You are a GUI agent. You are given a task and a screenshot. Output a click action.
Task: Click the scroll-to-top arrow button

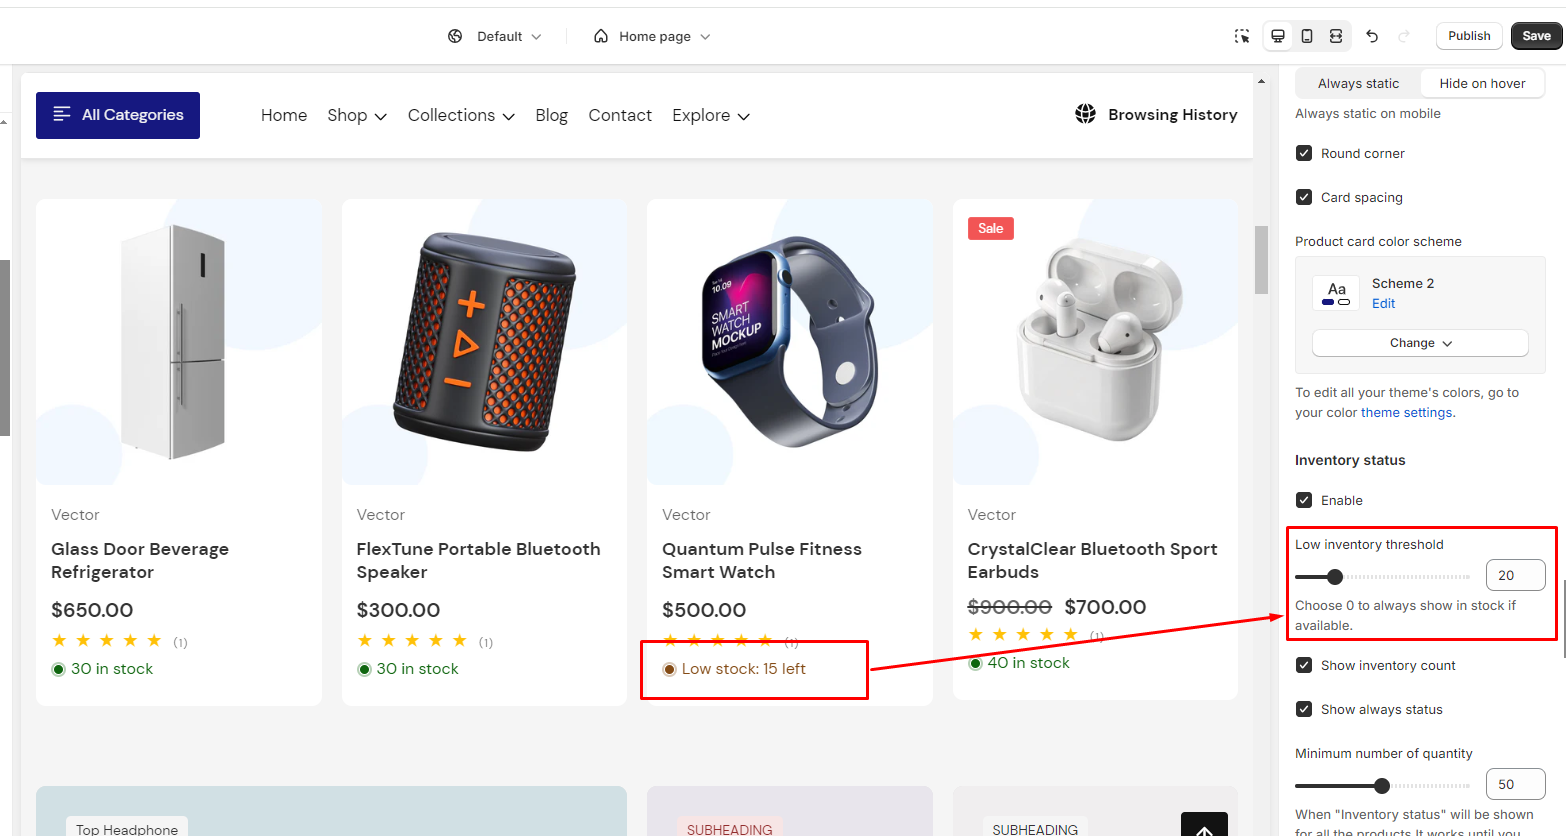point(1204,826)
